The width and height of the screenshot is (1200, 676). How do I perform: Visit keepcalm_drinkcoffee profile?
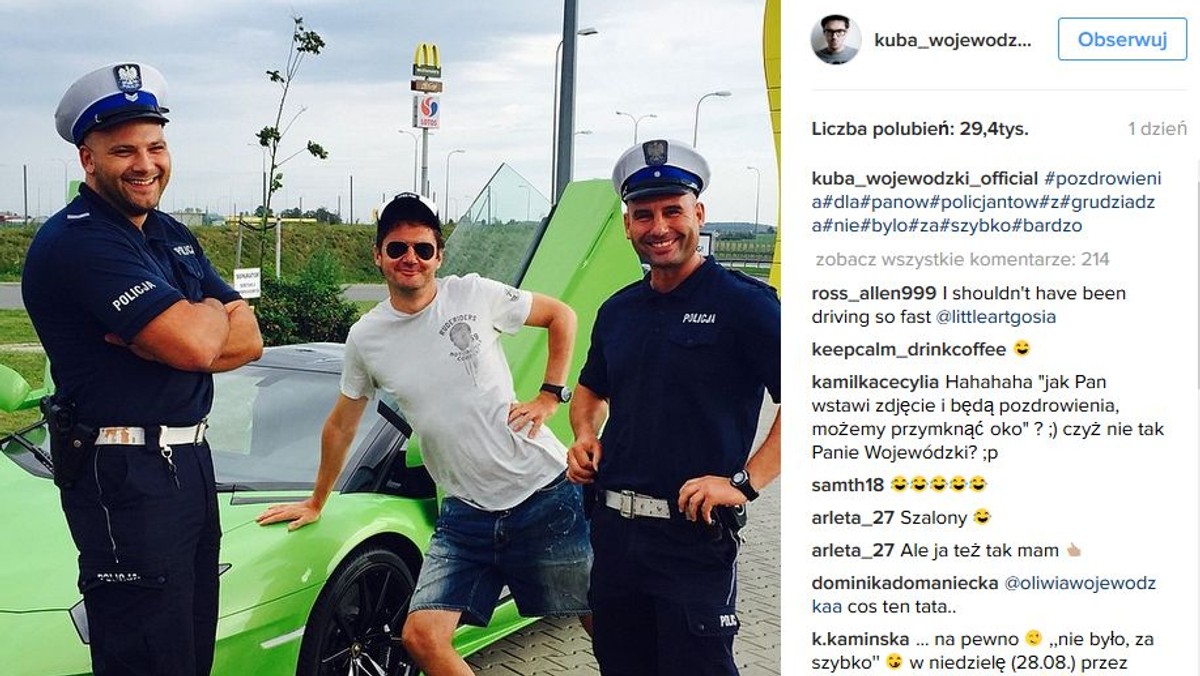click(x=909, y=349)
